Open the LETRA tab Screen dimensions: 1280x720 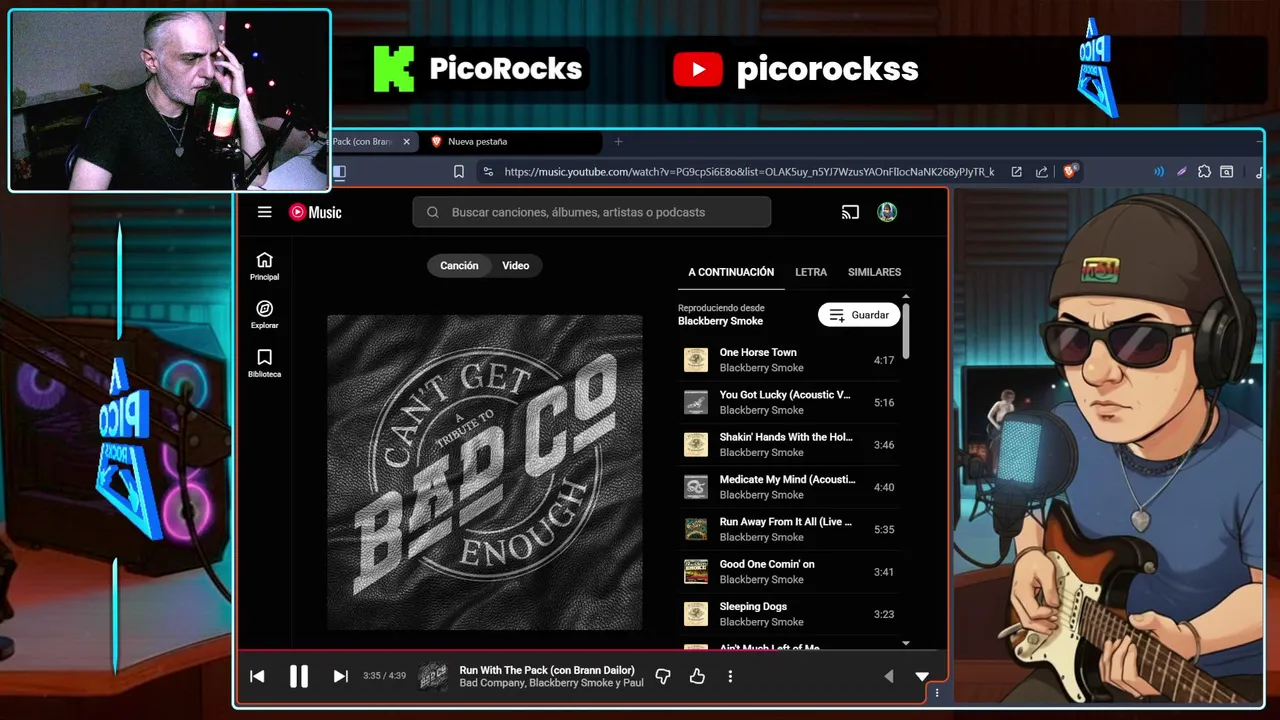point(811,272)
